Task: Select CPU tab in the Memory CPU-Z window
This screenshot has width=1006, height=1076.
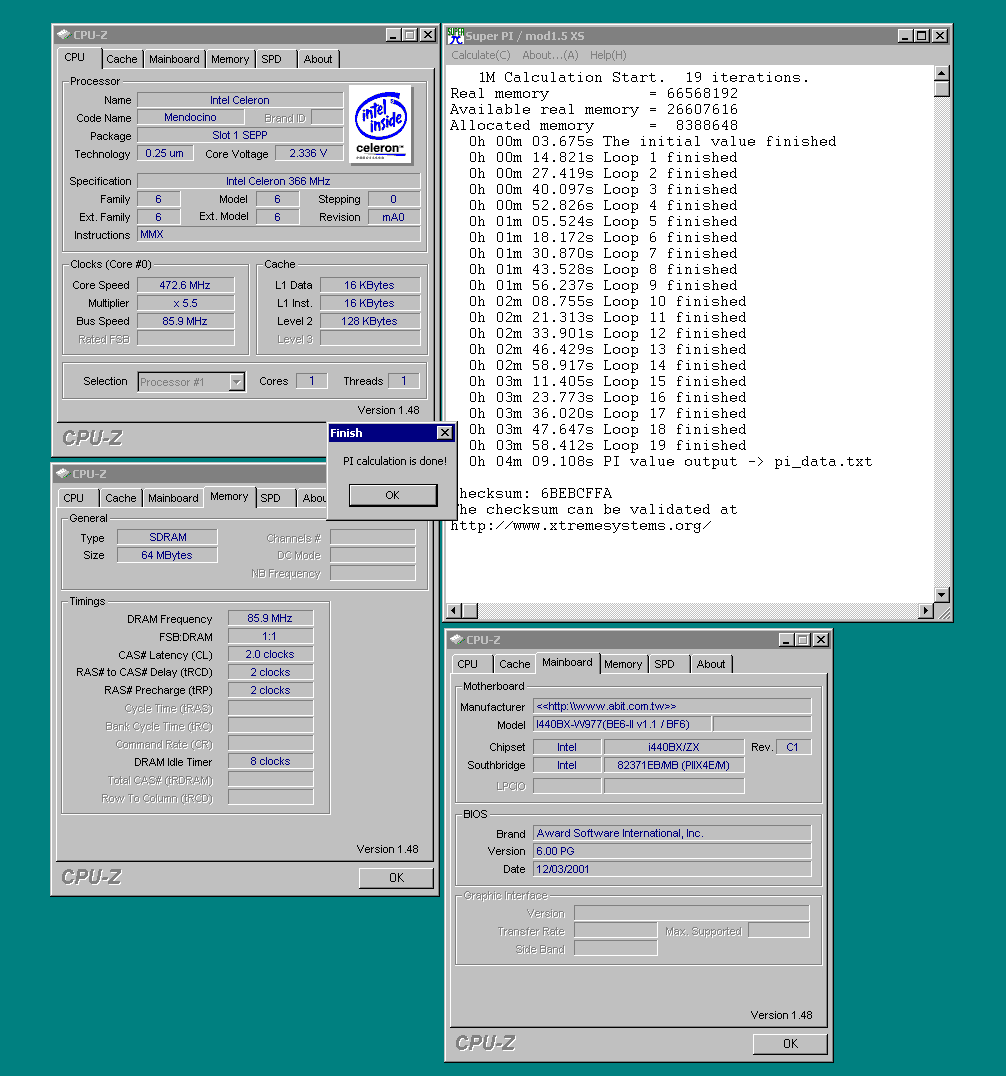Action: tap(74, 498)
